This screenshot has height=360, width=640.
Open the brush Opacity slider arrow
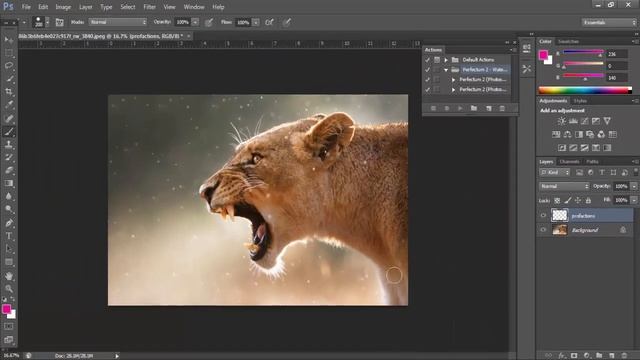click(195, 22)
